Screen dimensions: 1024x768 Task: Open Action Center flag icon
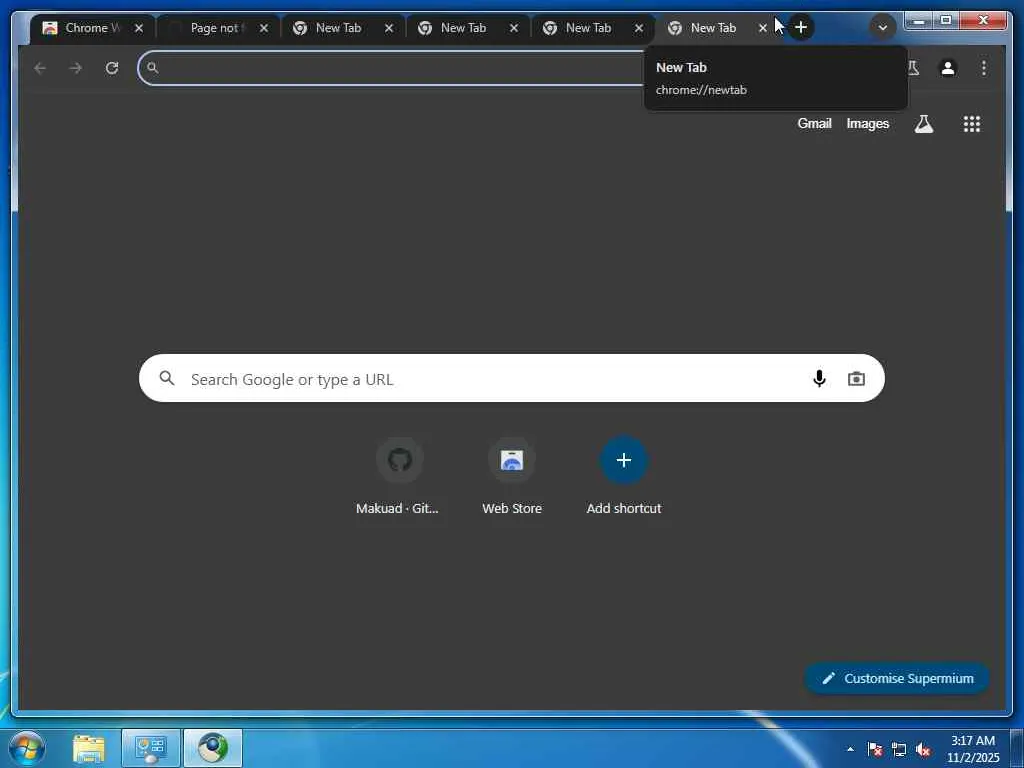coord(874,749)
